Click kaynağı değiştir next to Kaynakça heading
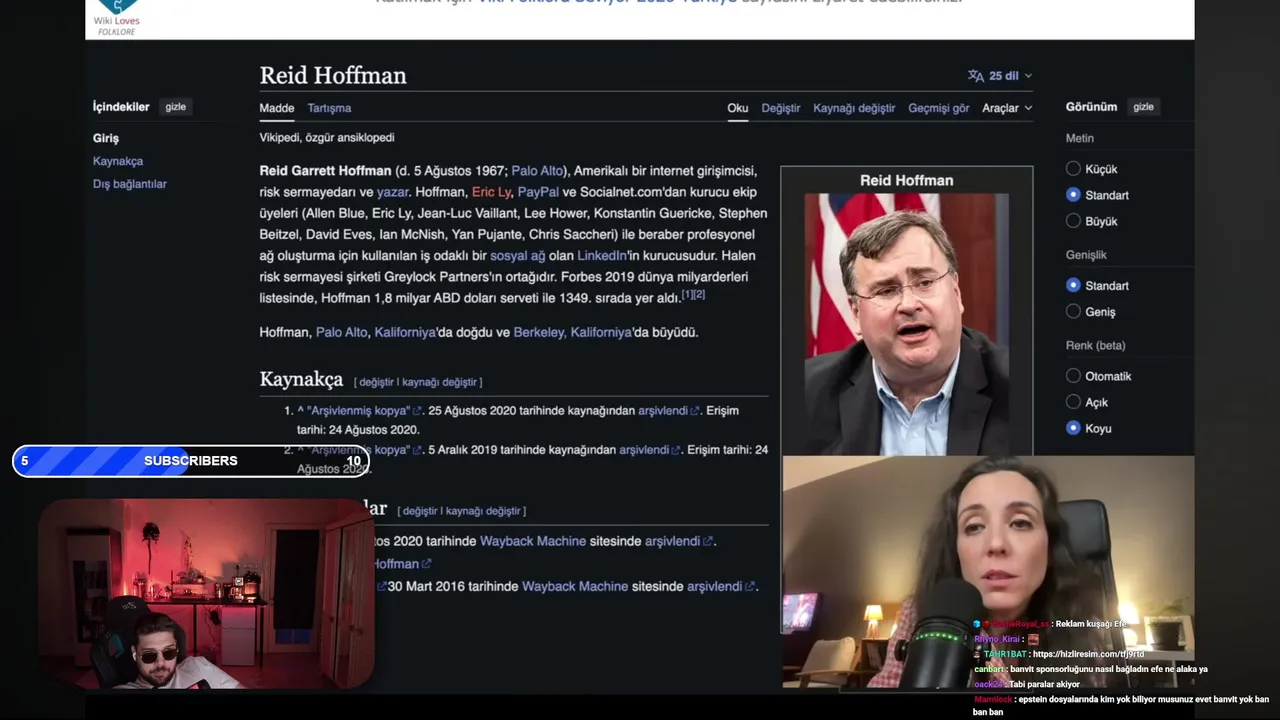Viewport: 1280px width, 720px height. pos(439,382)
